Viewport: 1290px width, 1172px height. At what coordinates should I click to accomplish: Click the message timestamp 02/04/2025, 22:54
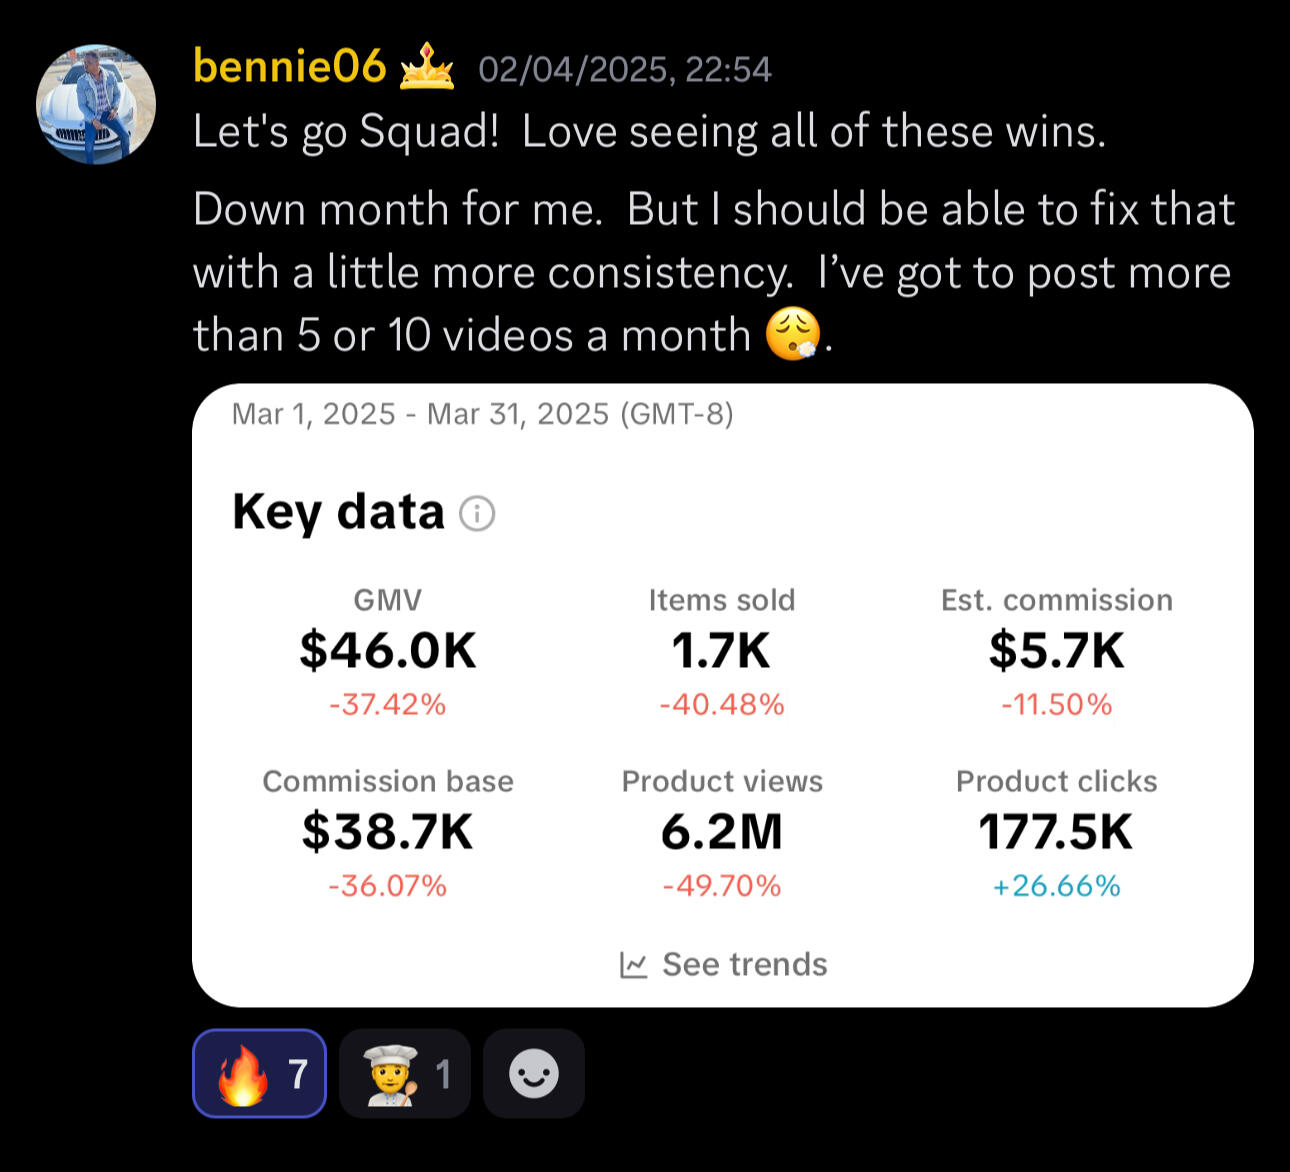click(625, 69)
